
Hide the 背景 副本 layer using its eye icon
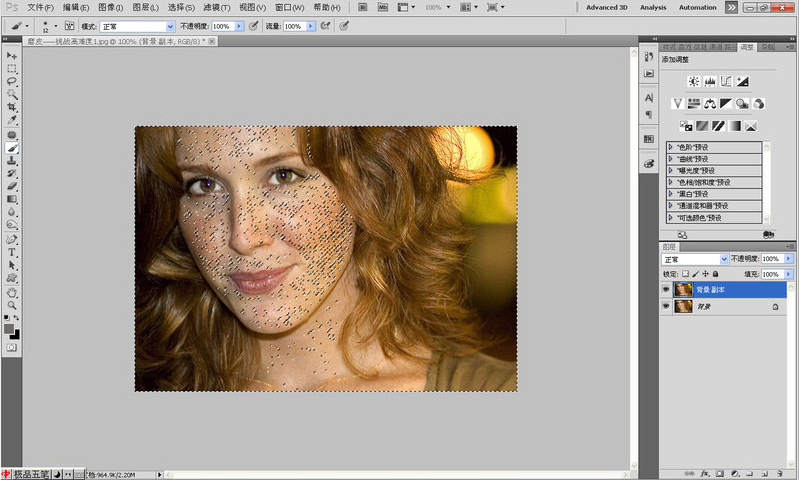pyautogui.click(x=667, y=289)
